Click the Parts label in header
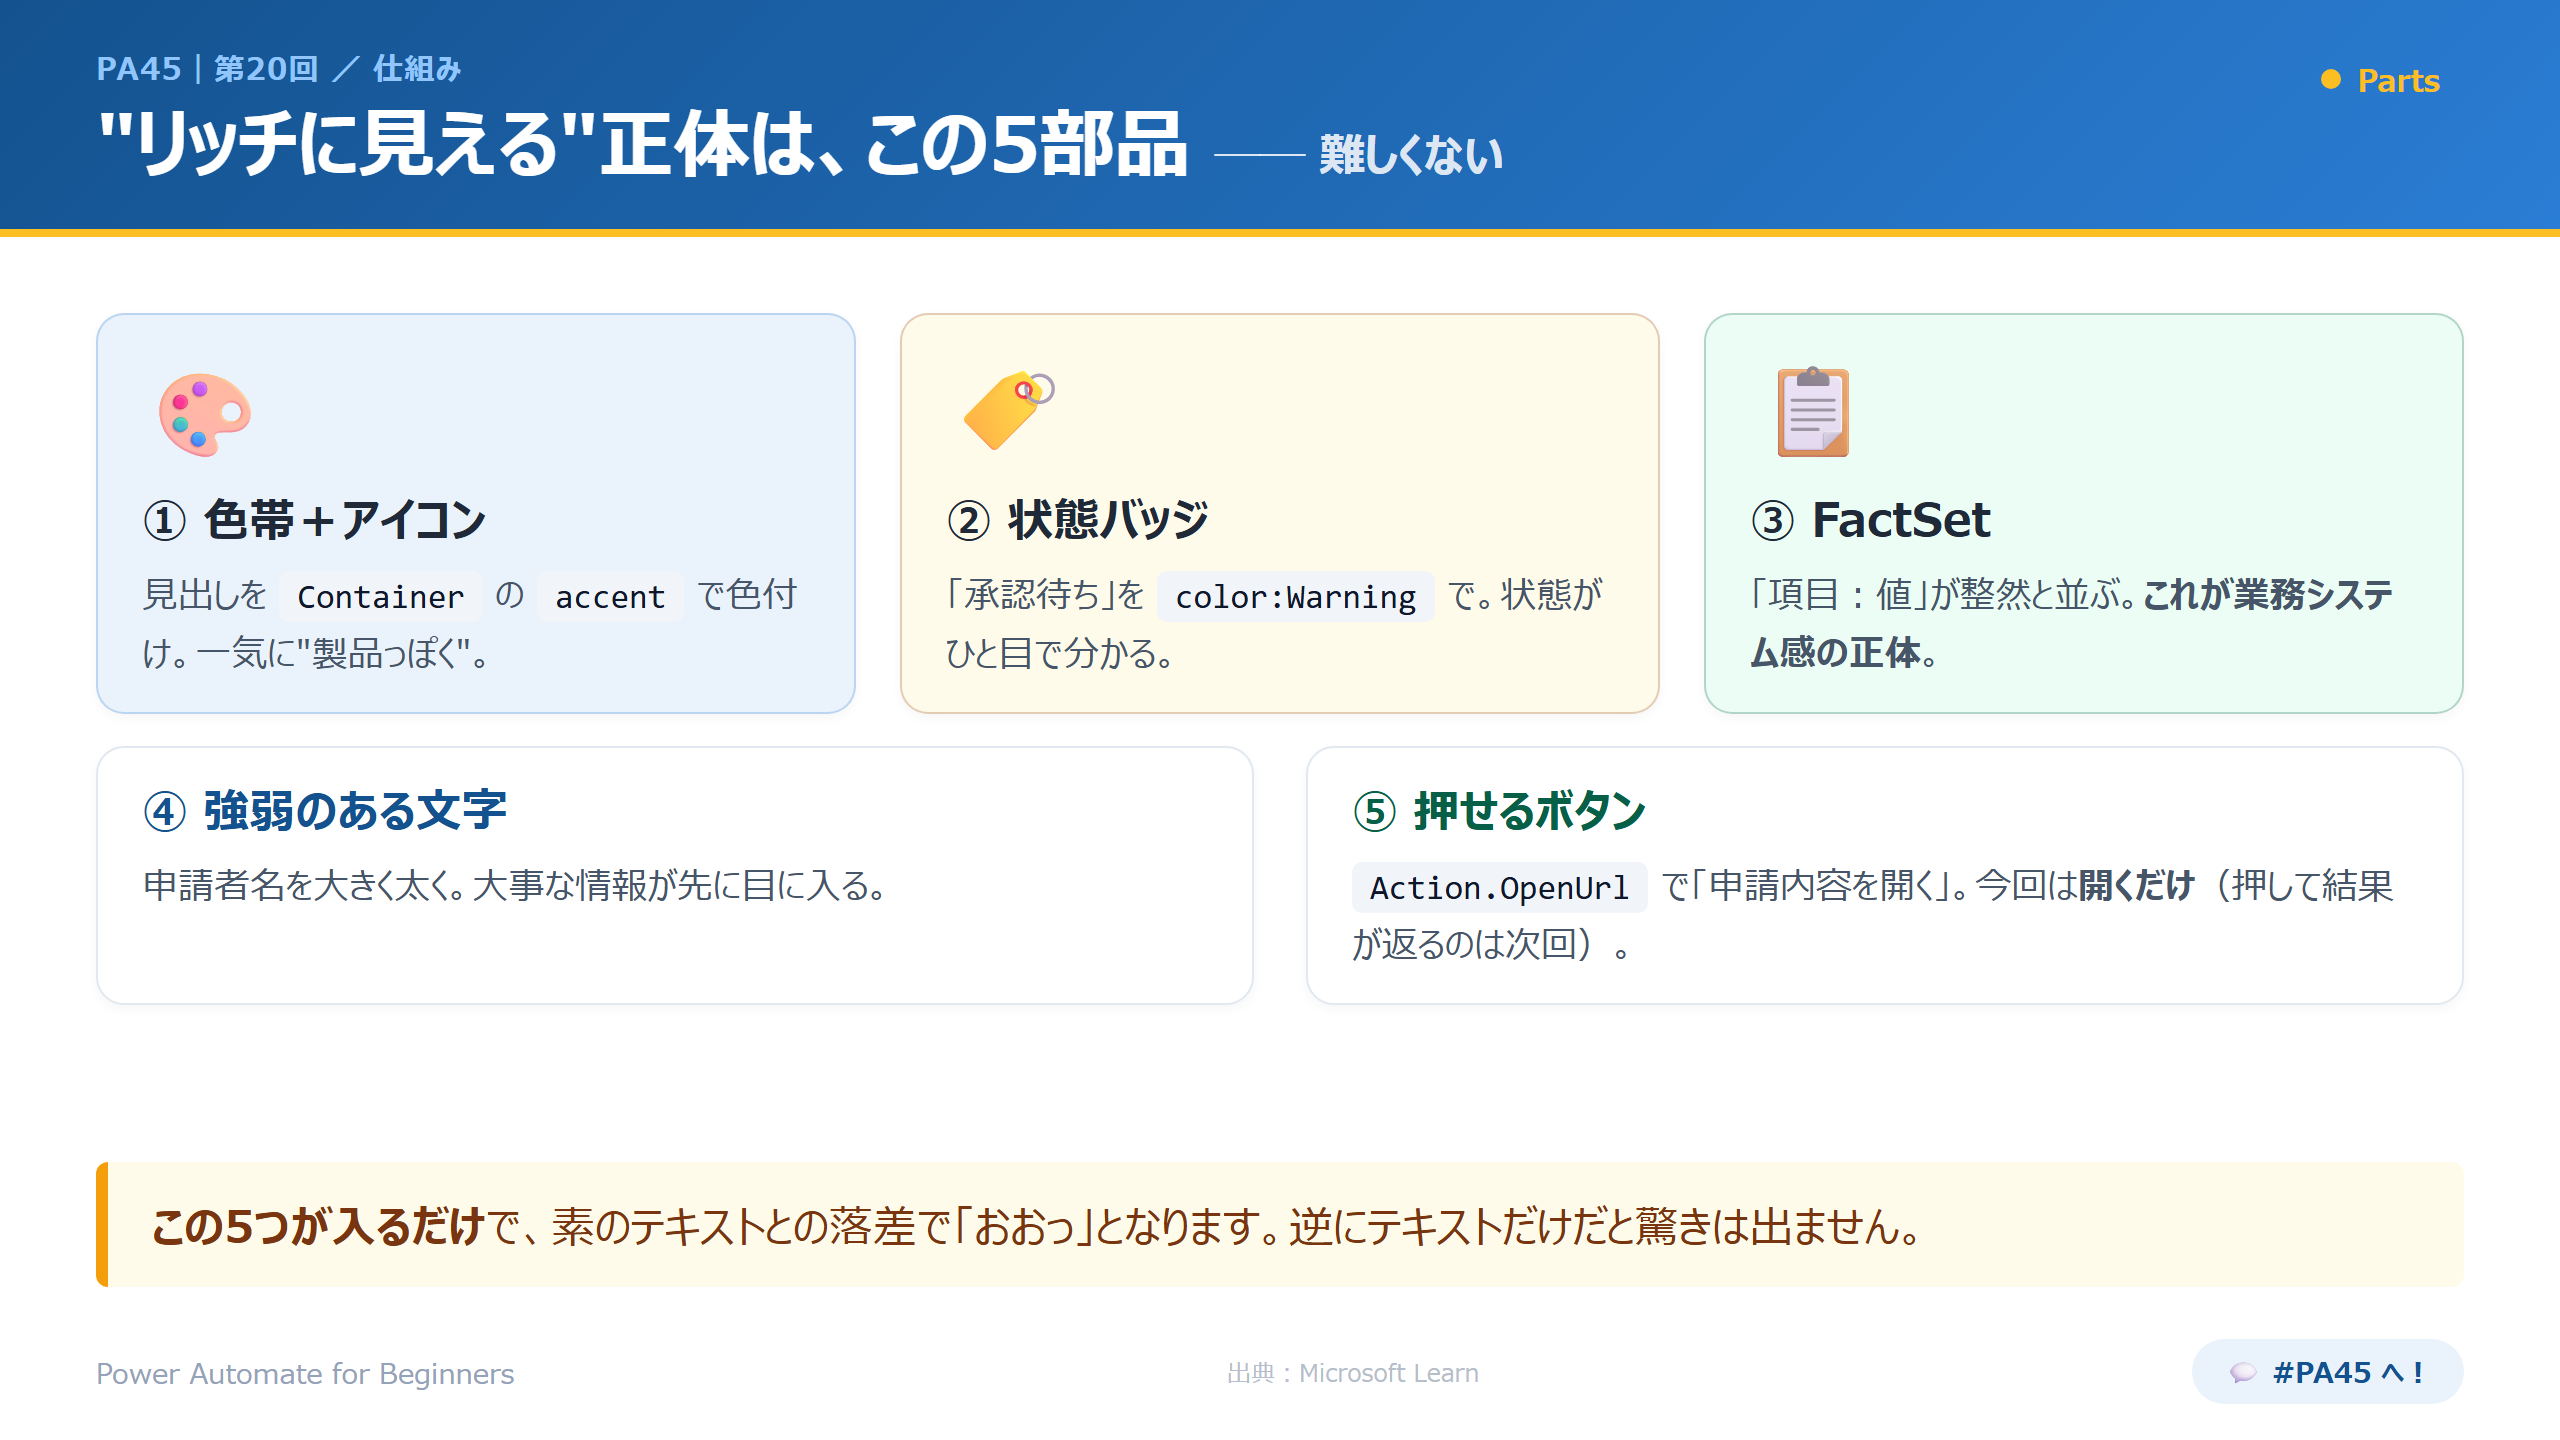The height and width of the screenshot is (1440, 2560). click(2398, 80)
